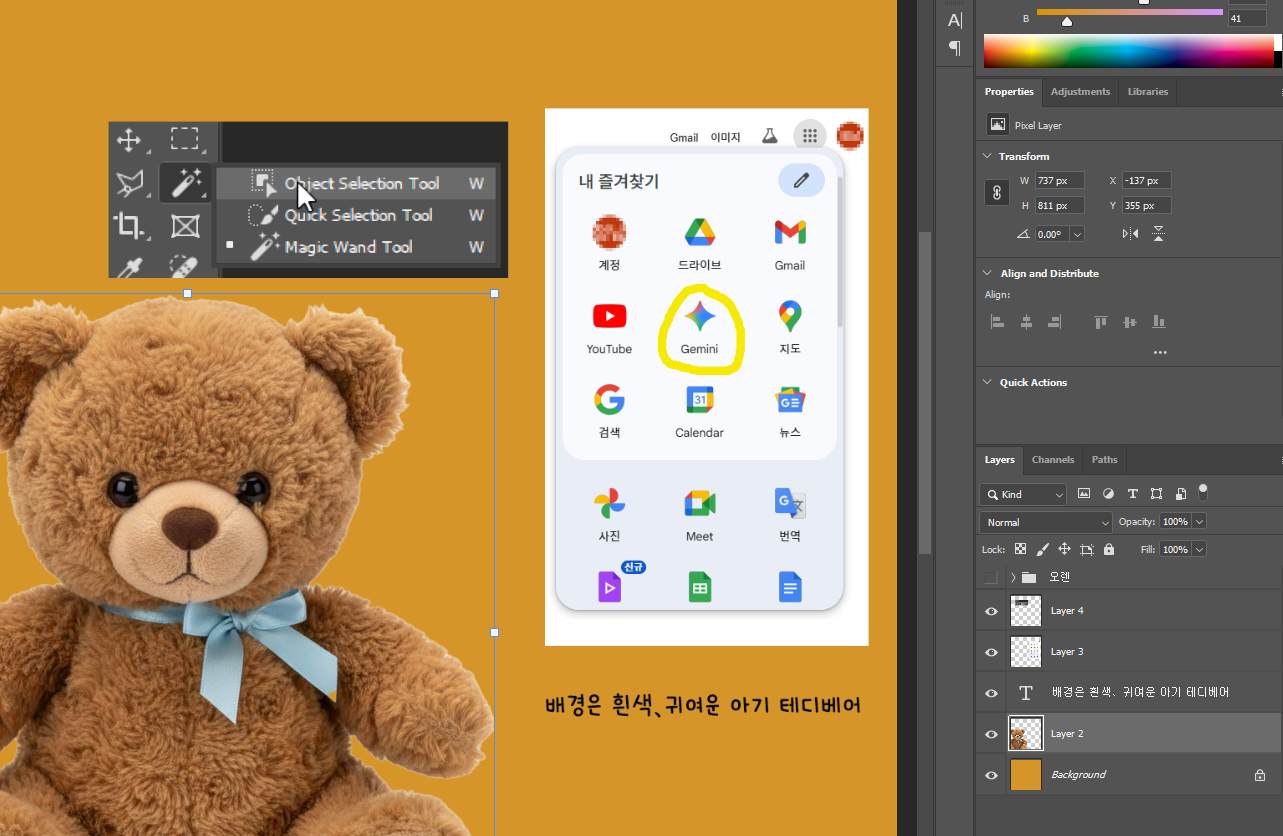Hide Layer 3 with its eye icon
Image resolution: width=1283 pixels, height=836 pixels.
[x=992, y=652]
